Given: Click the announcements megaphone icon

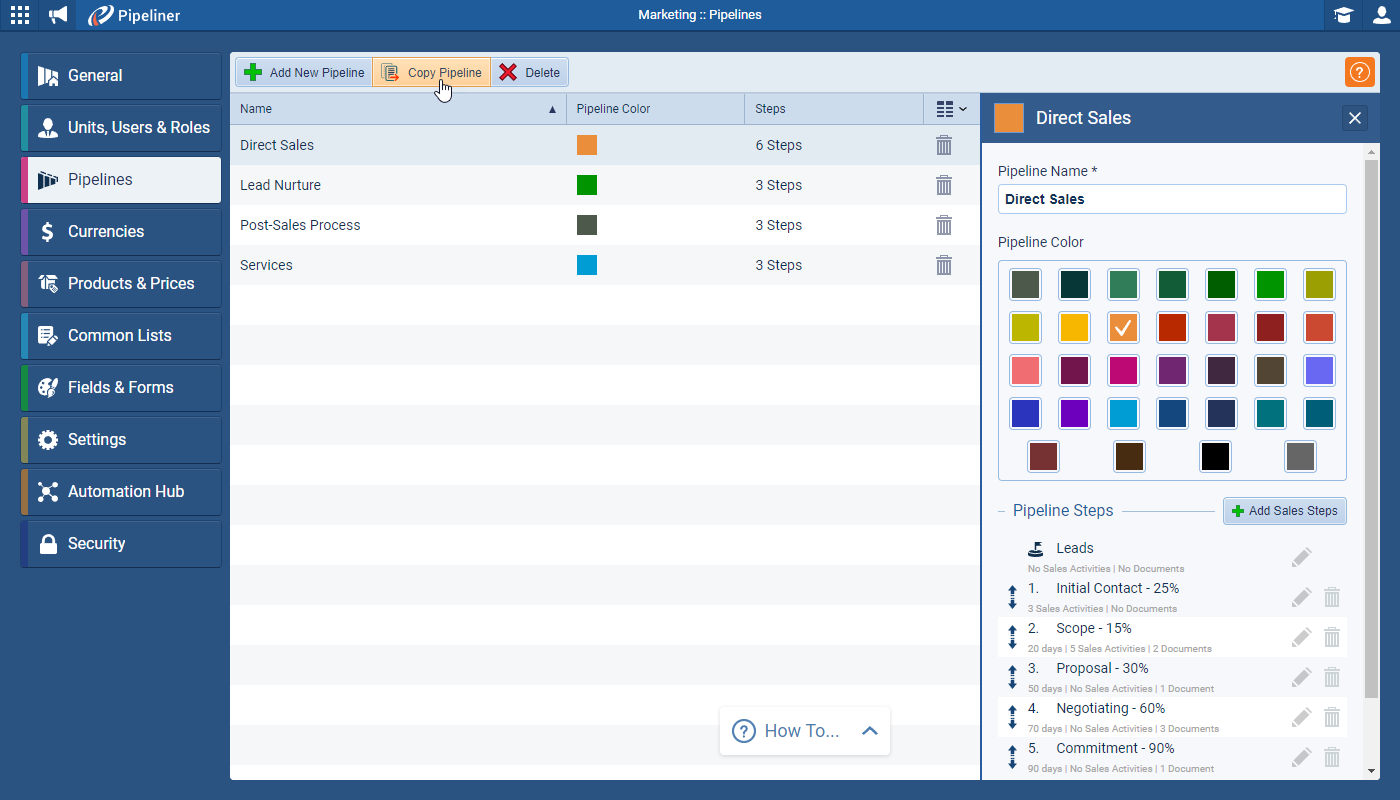Looking at the screenshot, I should (x=57, y=15).
